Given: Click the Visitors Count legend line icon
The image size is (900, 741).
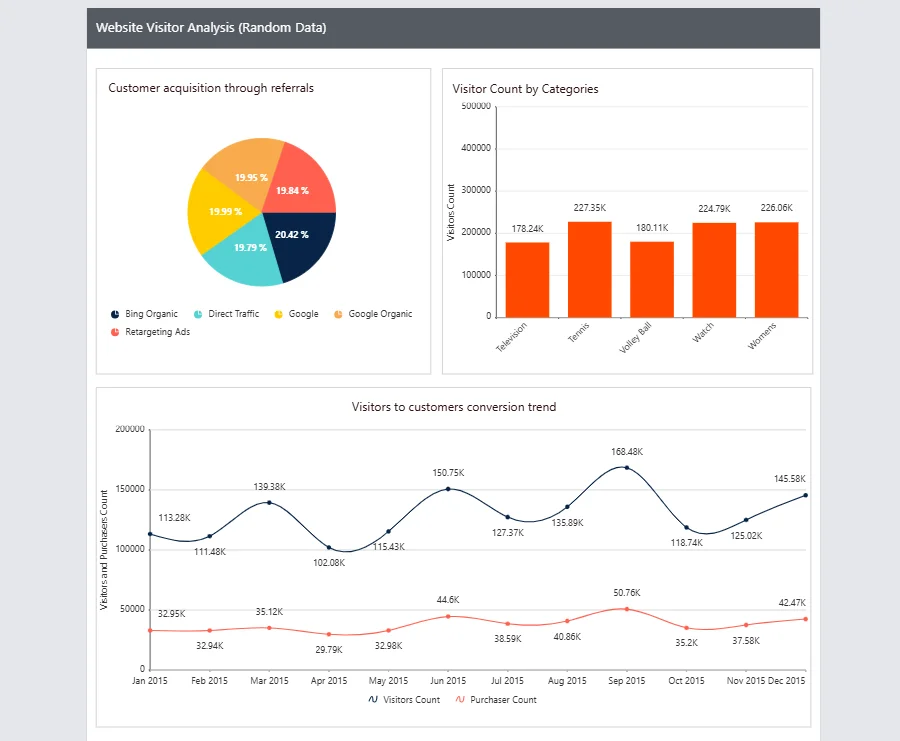Looking at the screenshot, I should (373, 699).
